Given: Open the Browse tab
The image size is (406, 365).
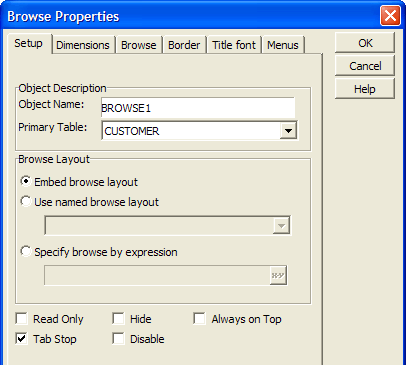Looking at the screenshot, I should (x=139, y=45).
